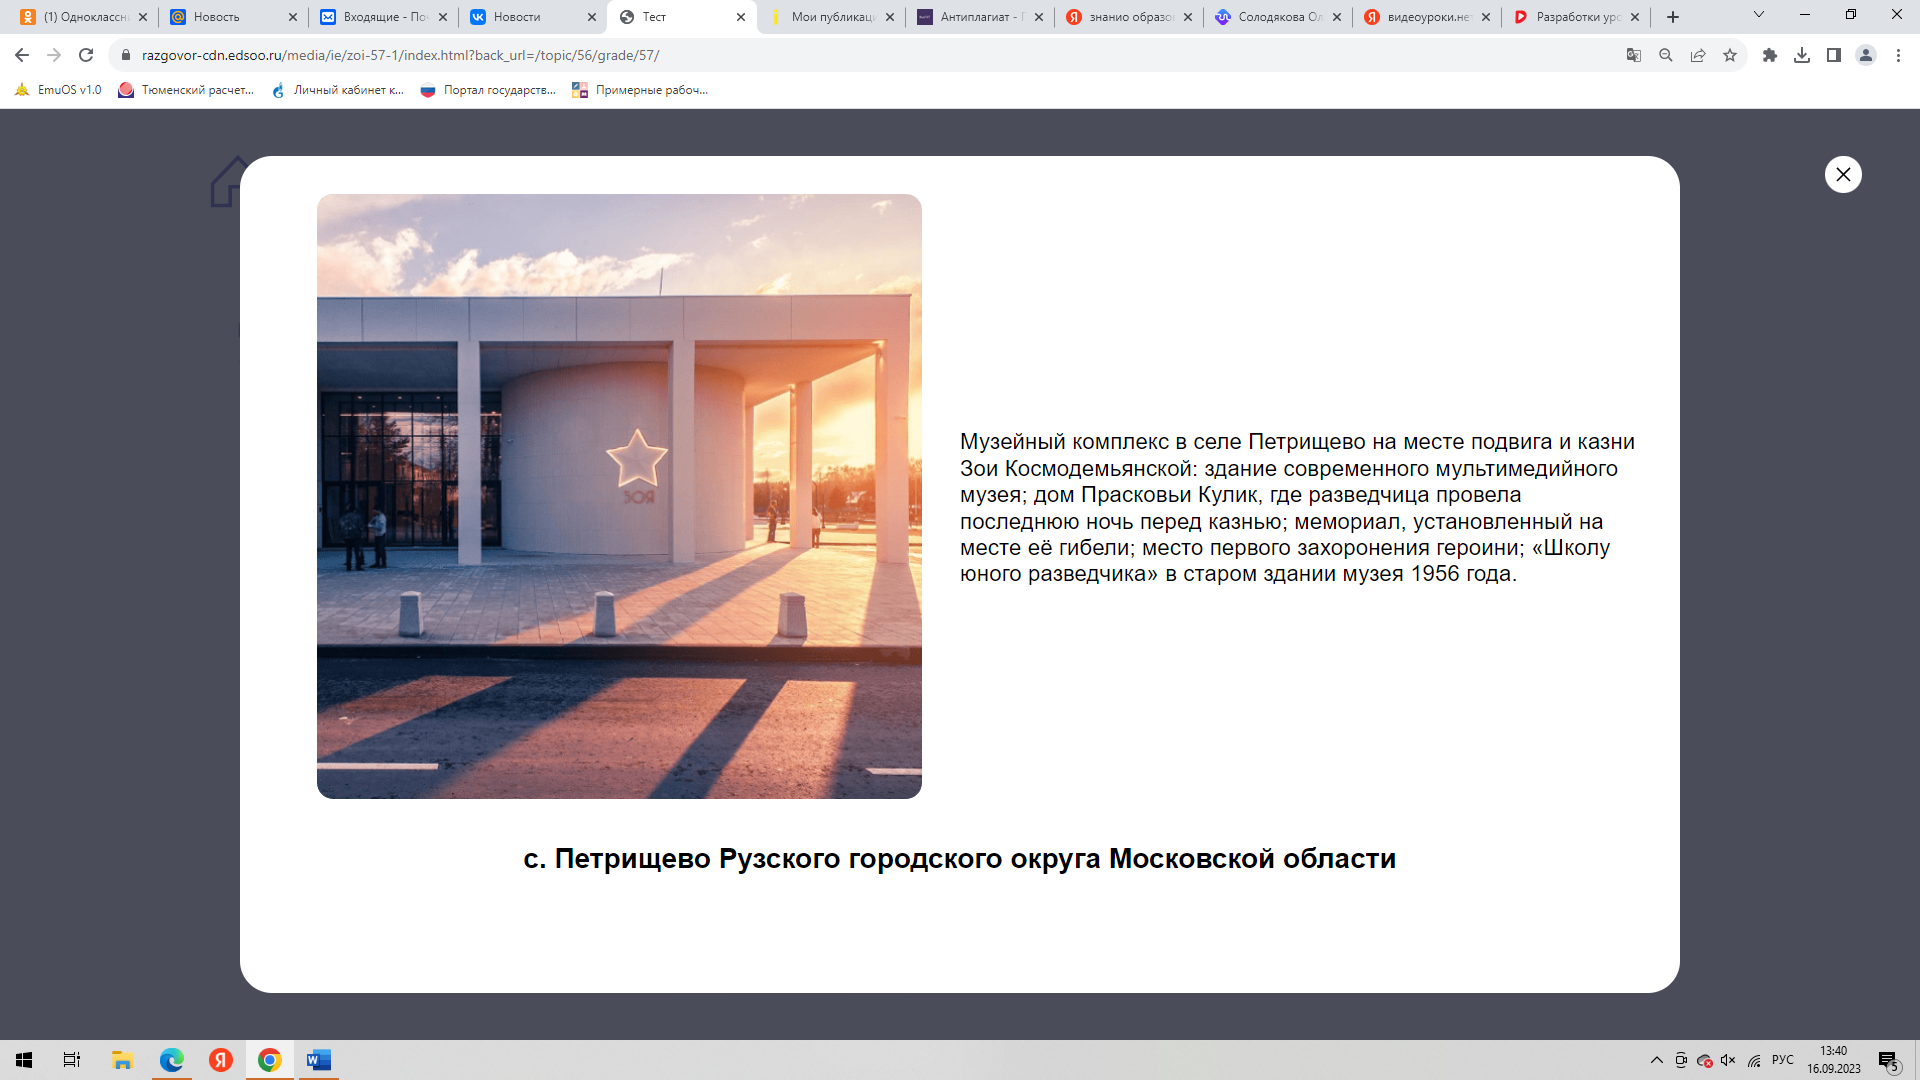This screenshot has height=1080, width=1920.
Task: Open the Windows Start menu
Action: tap(24, 1060)
